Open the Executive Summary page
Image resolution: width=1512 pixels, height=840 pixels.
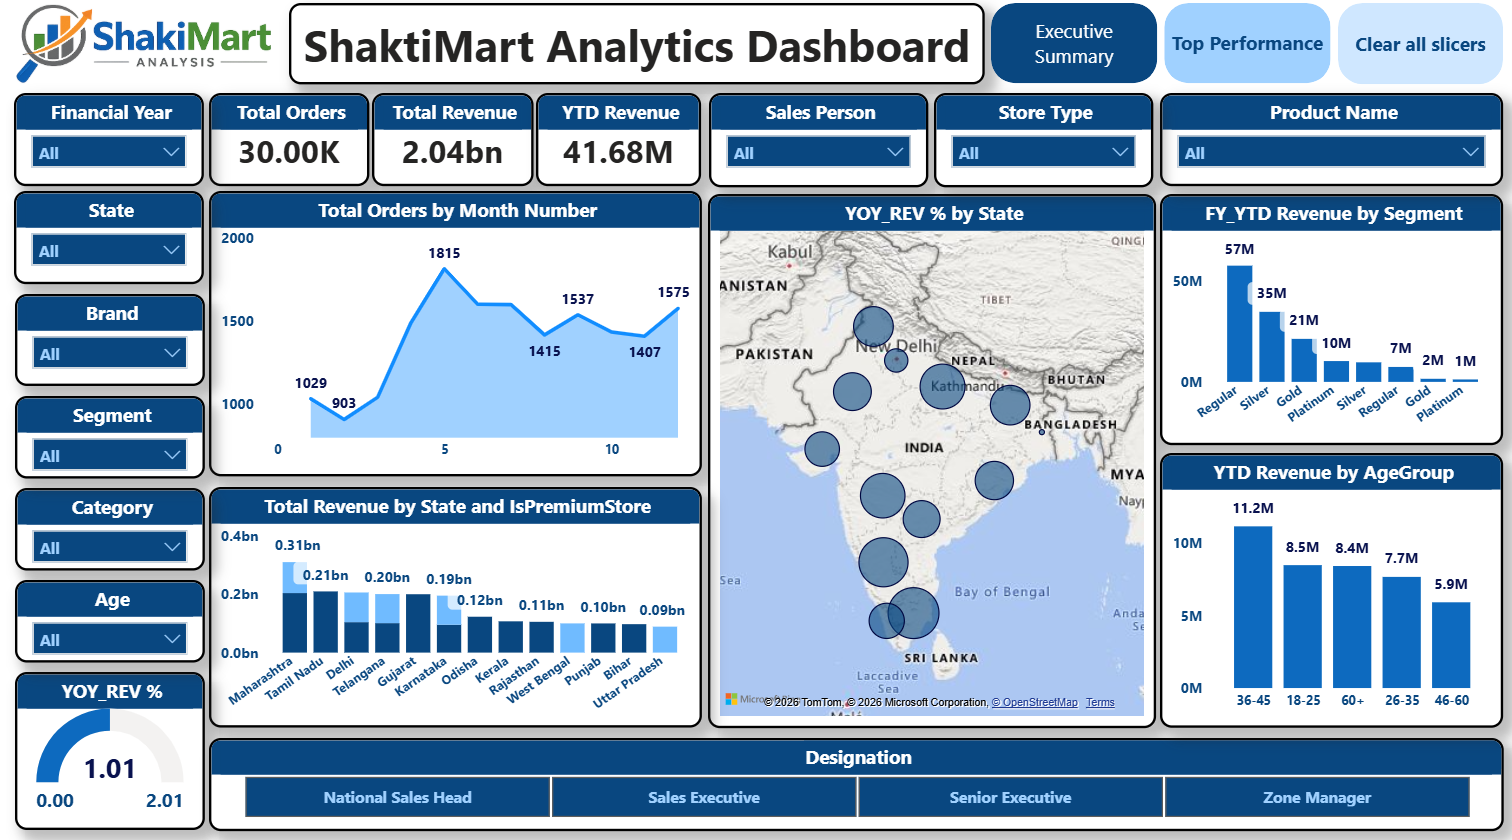tap(1074, 44)
